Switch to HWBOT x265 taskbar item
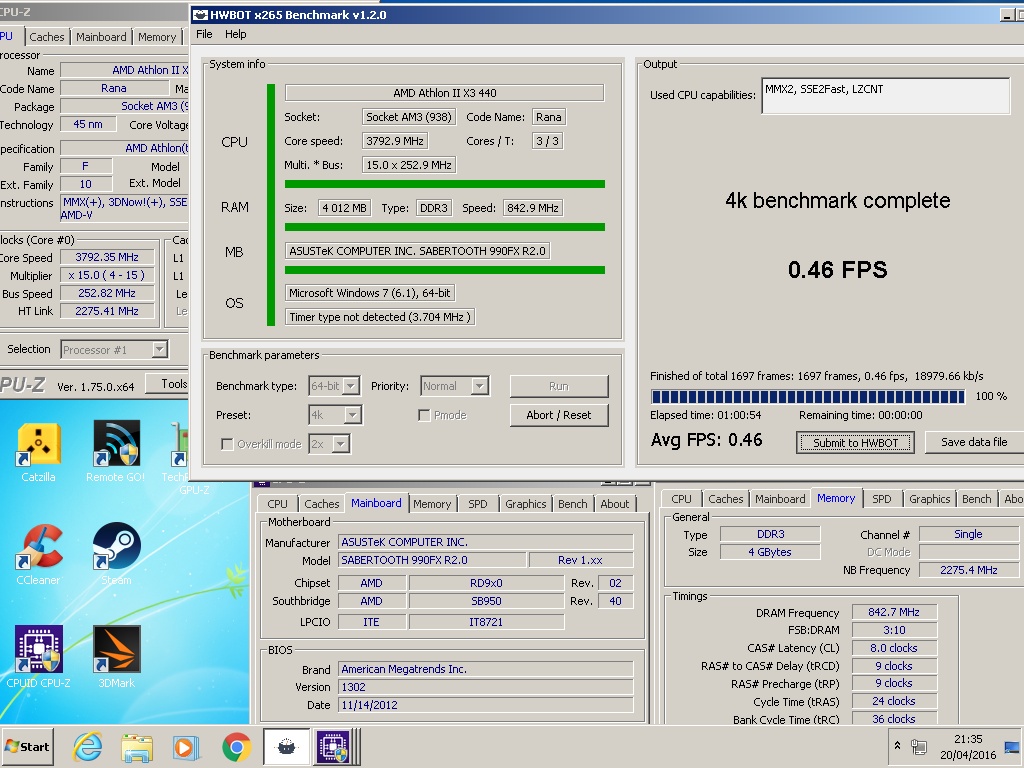 pos(286,746)
